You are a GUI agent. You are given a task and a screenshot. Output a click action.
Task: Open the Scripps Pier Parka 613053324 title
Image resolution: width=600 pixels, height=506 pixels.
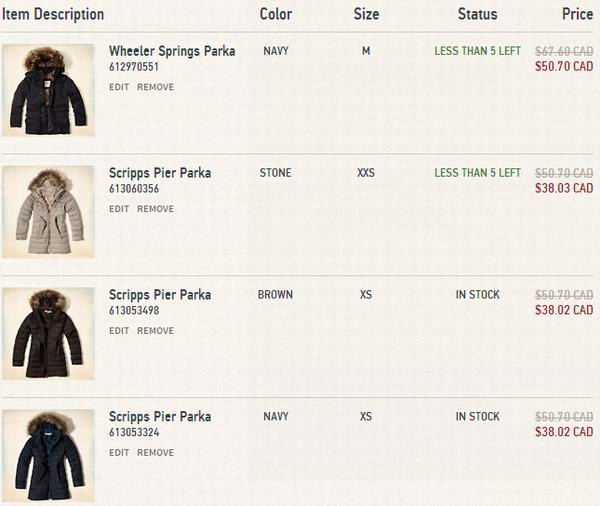[x=160, y=417]
